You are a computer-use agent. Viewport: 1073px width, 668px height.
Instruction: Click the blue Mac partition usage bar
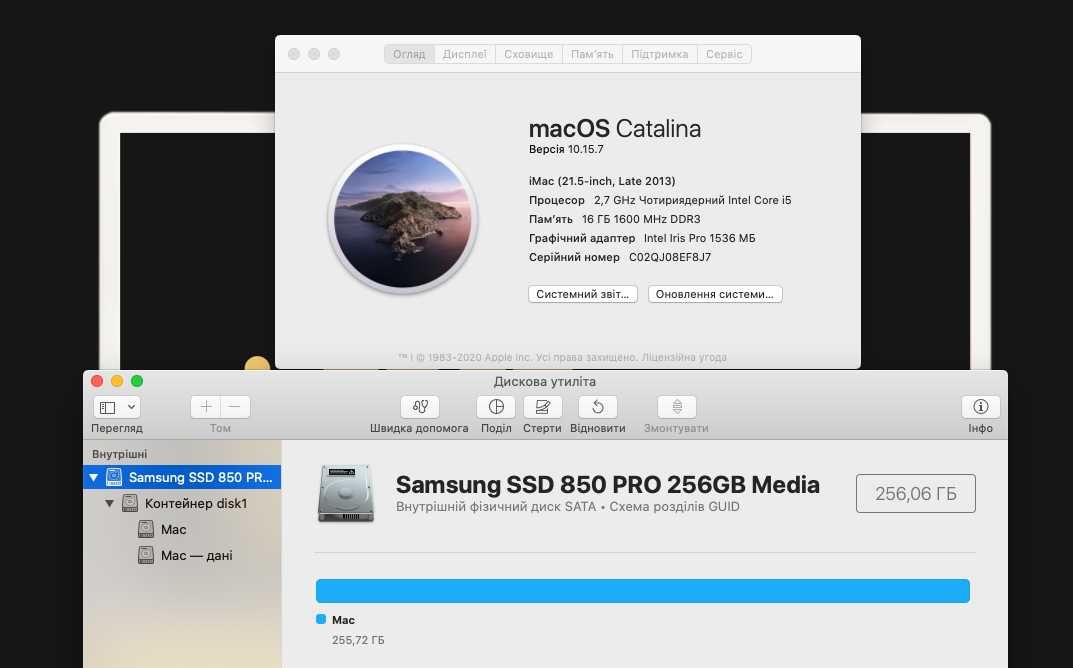point(643,591)
